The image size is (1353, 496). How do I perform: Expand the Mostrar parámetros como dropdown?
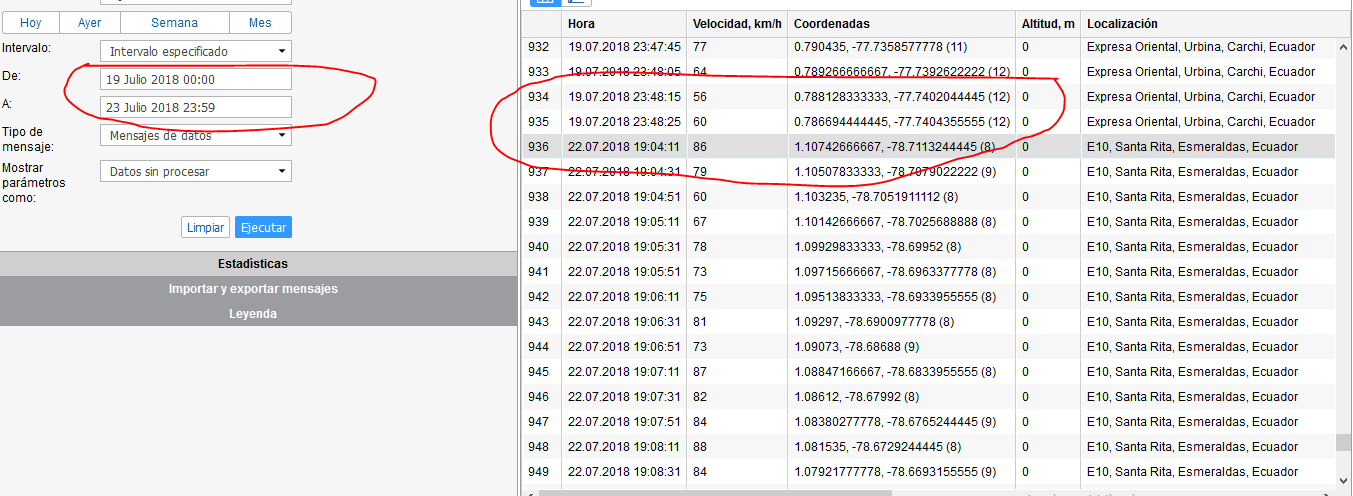[x=196, y=172]
